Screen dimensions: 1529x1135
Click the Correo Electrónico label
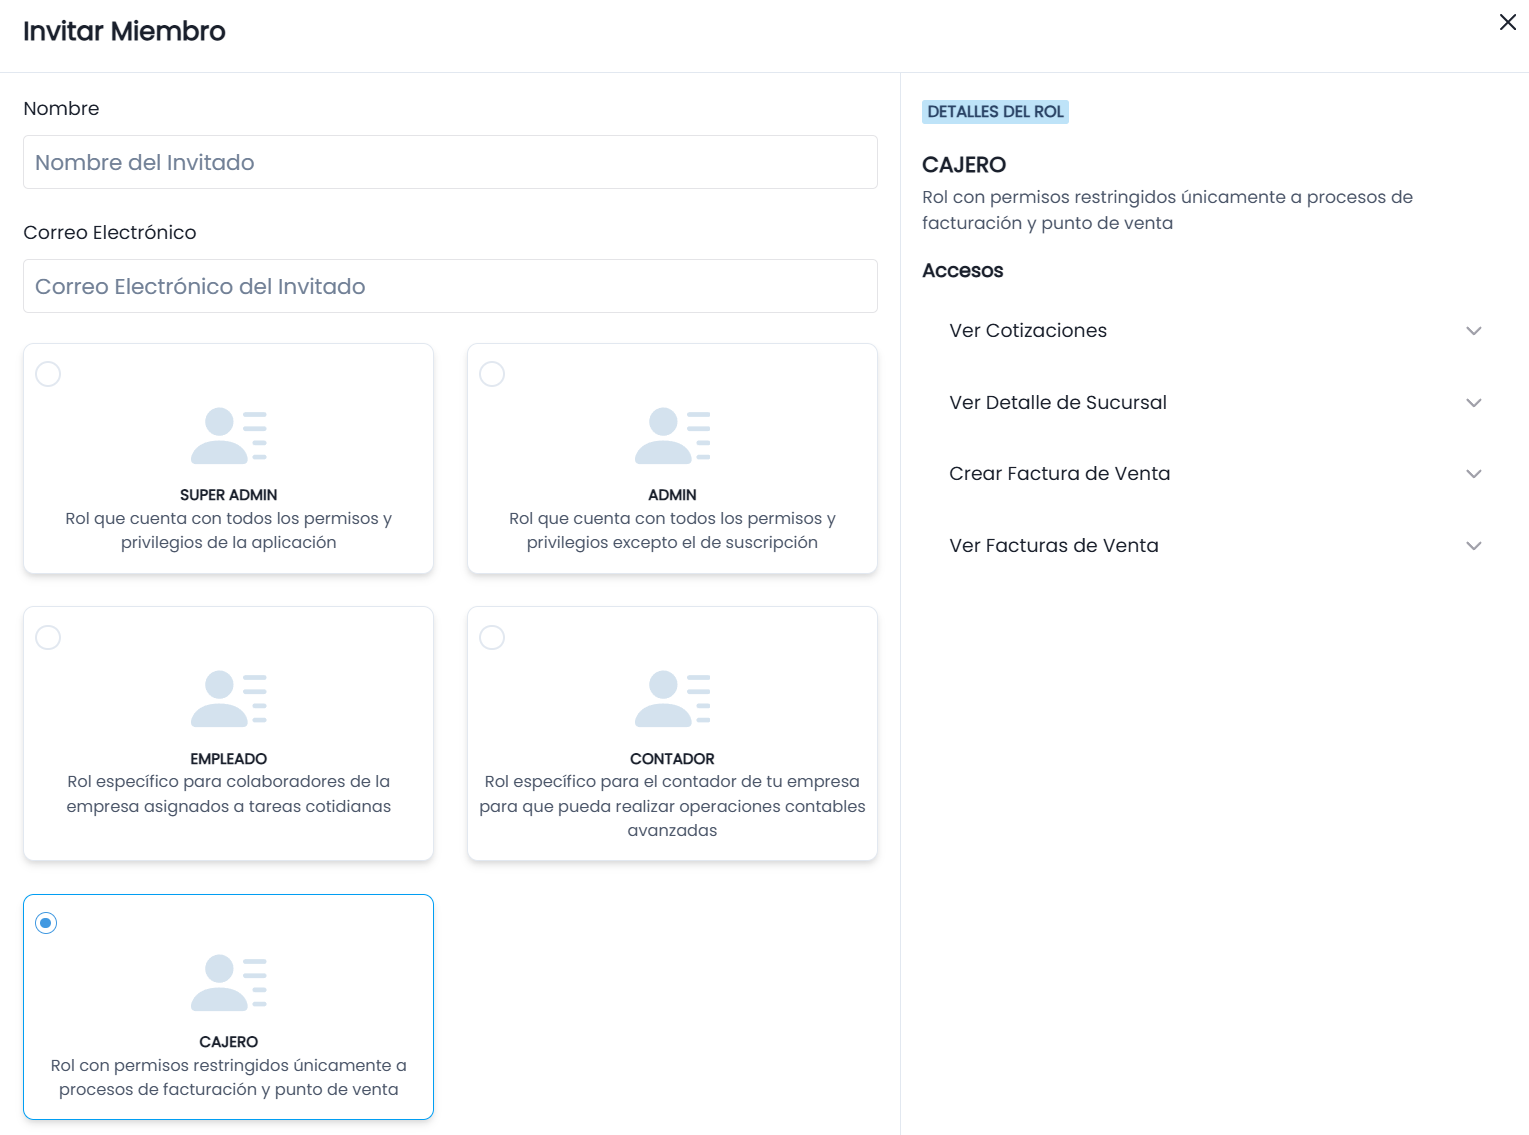(110, 233)
